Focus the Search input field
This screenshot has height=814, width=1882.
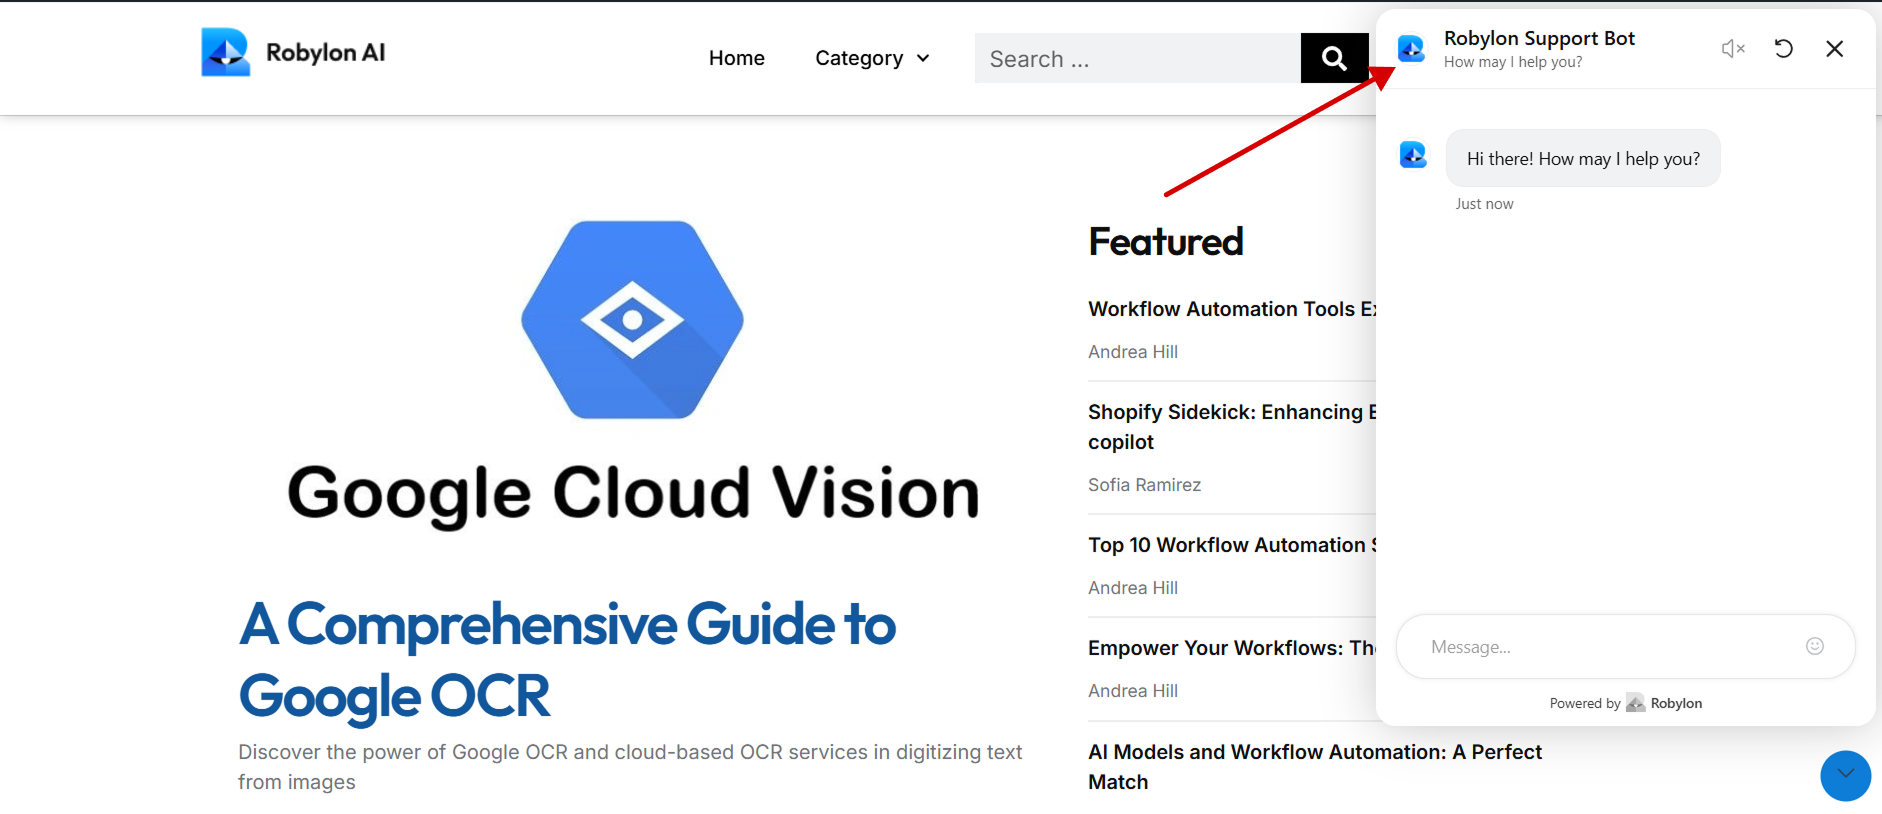click(1137, 58)
